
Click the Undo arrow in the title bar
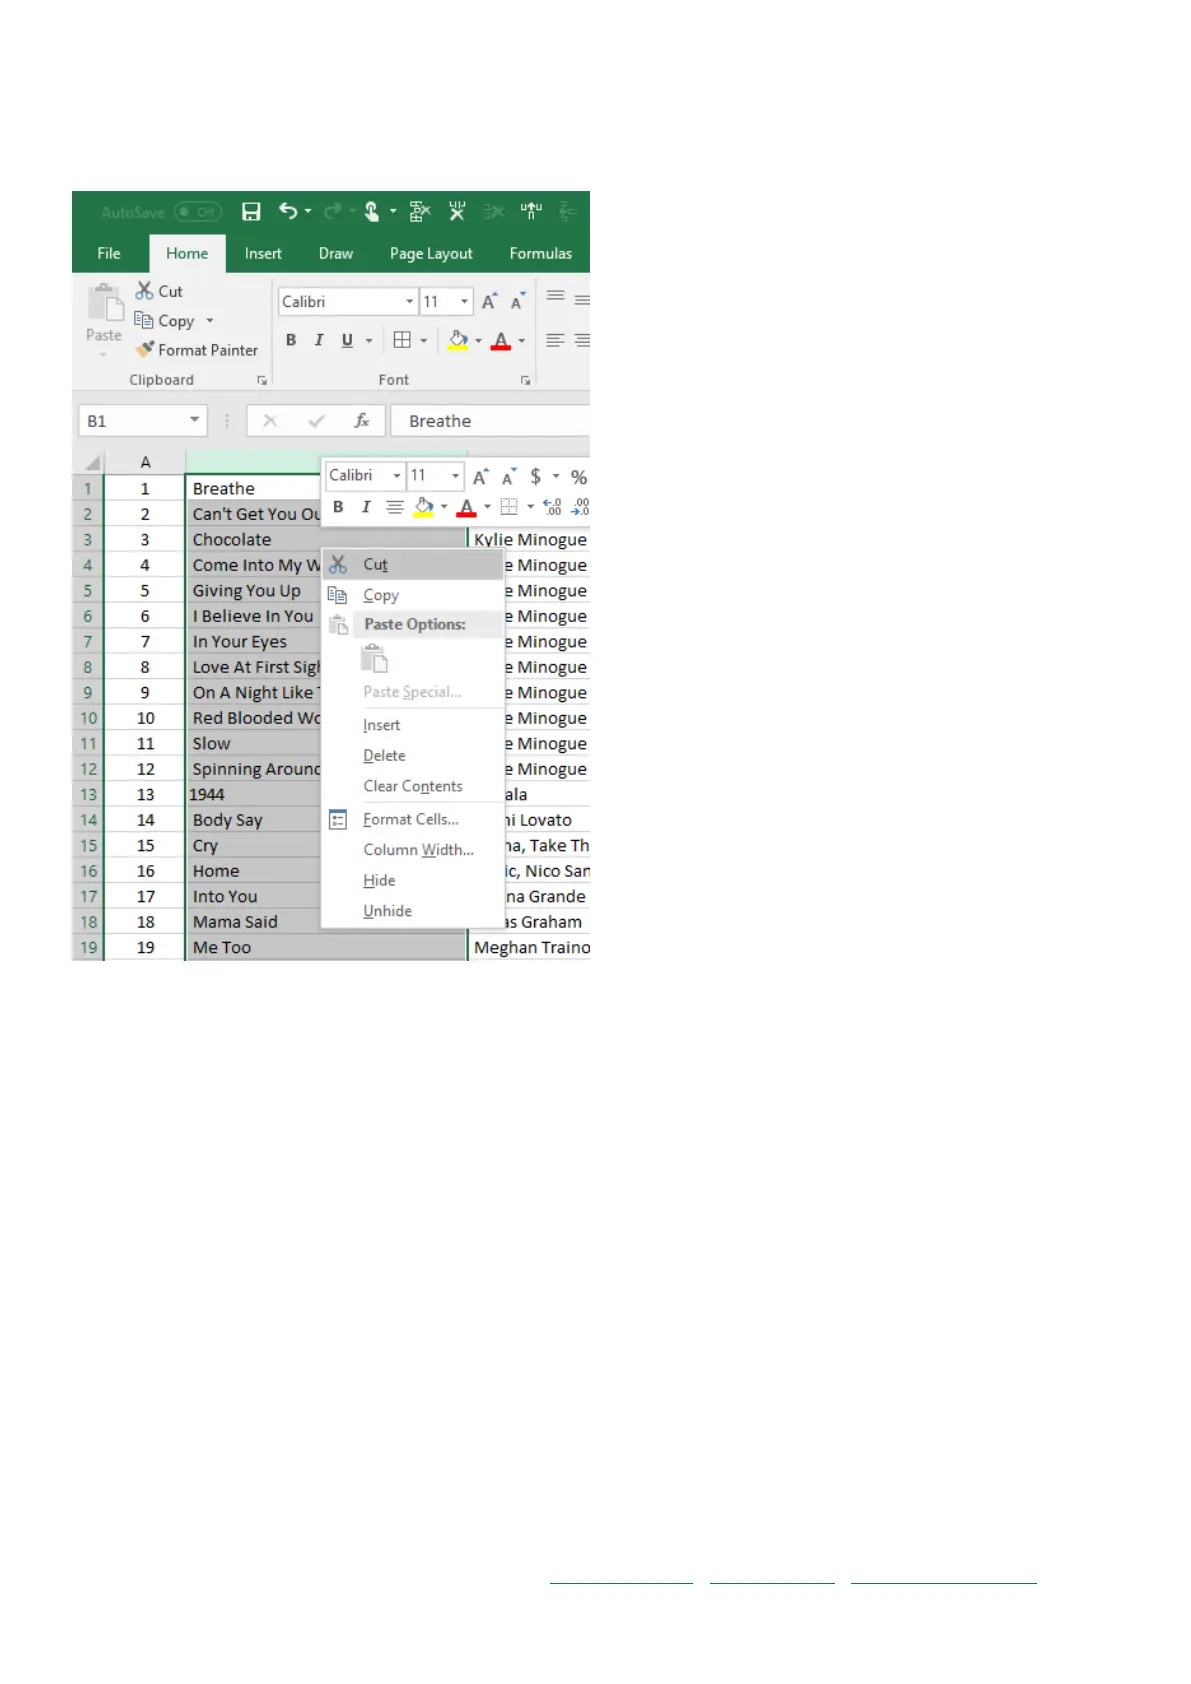click(288, 211)
